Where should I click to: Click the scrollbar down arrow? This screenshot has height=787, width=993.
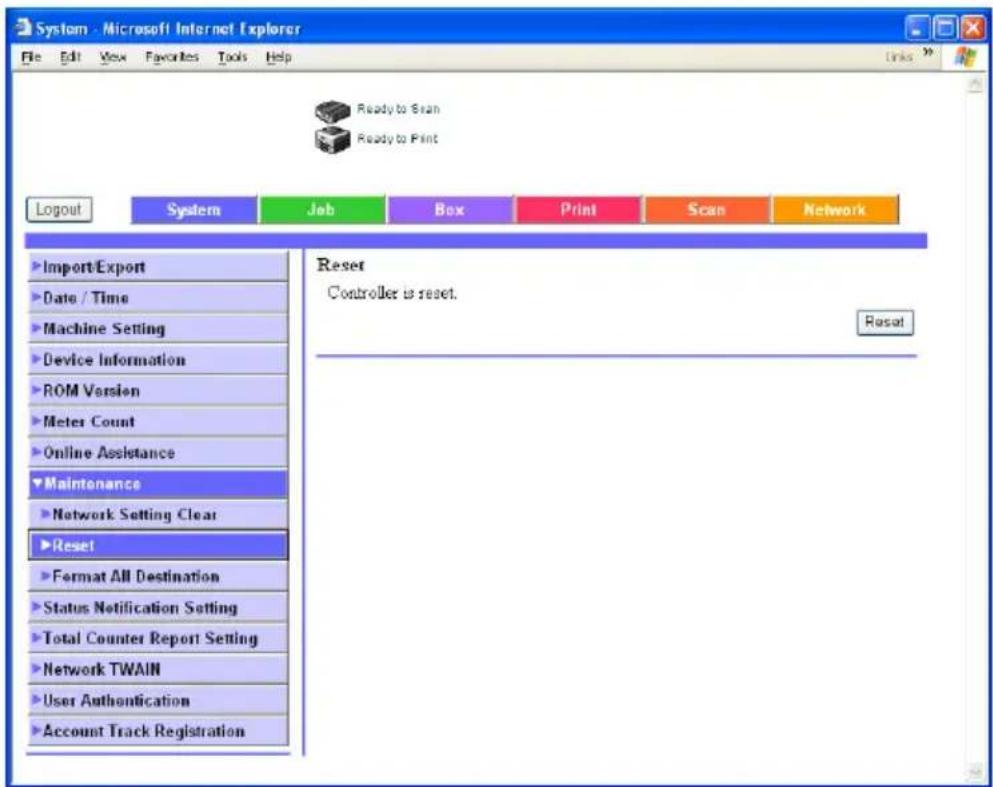(975, 771)
